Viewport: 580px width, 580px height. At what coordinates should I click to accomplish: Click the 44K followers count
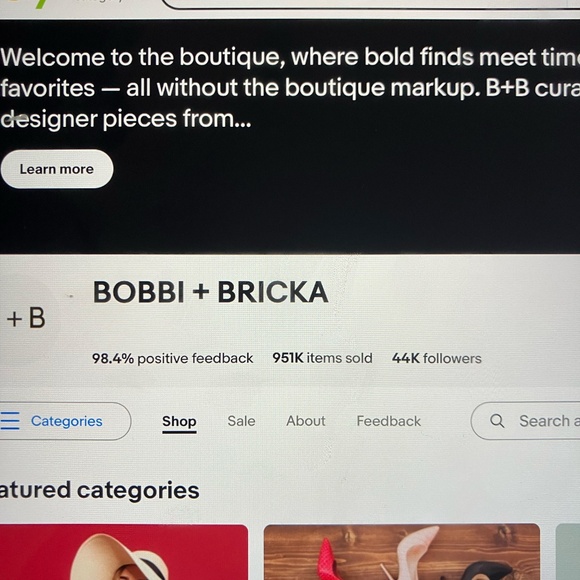pyautogui.click(x=436, y=358)
